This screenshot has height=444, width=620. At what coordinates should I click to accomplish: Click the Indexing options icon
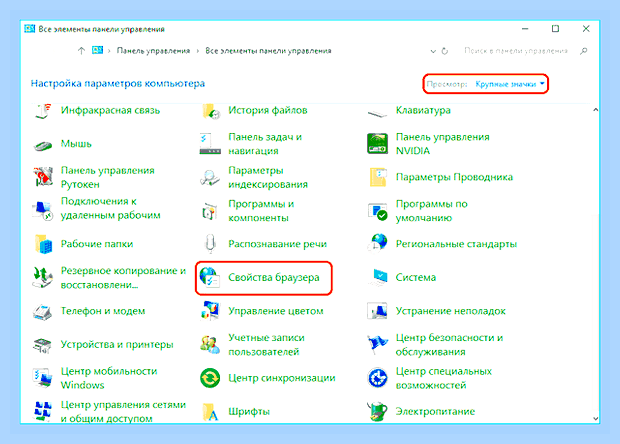210,177
